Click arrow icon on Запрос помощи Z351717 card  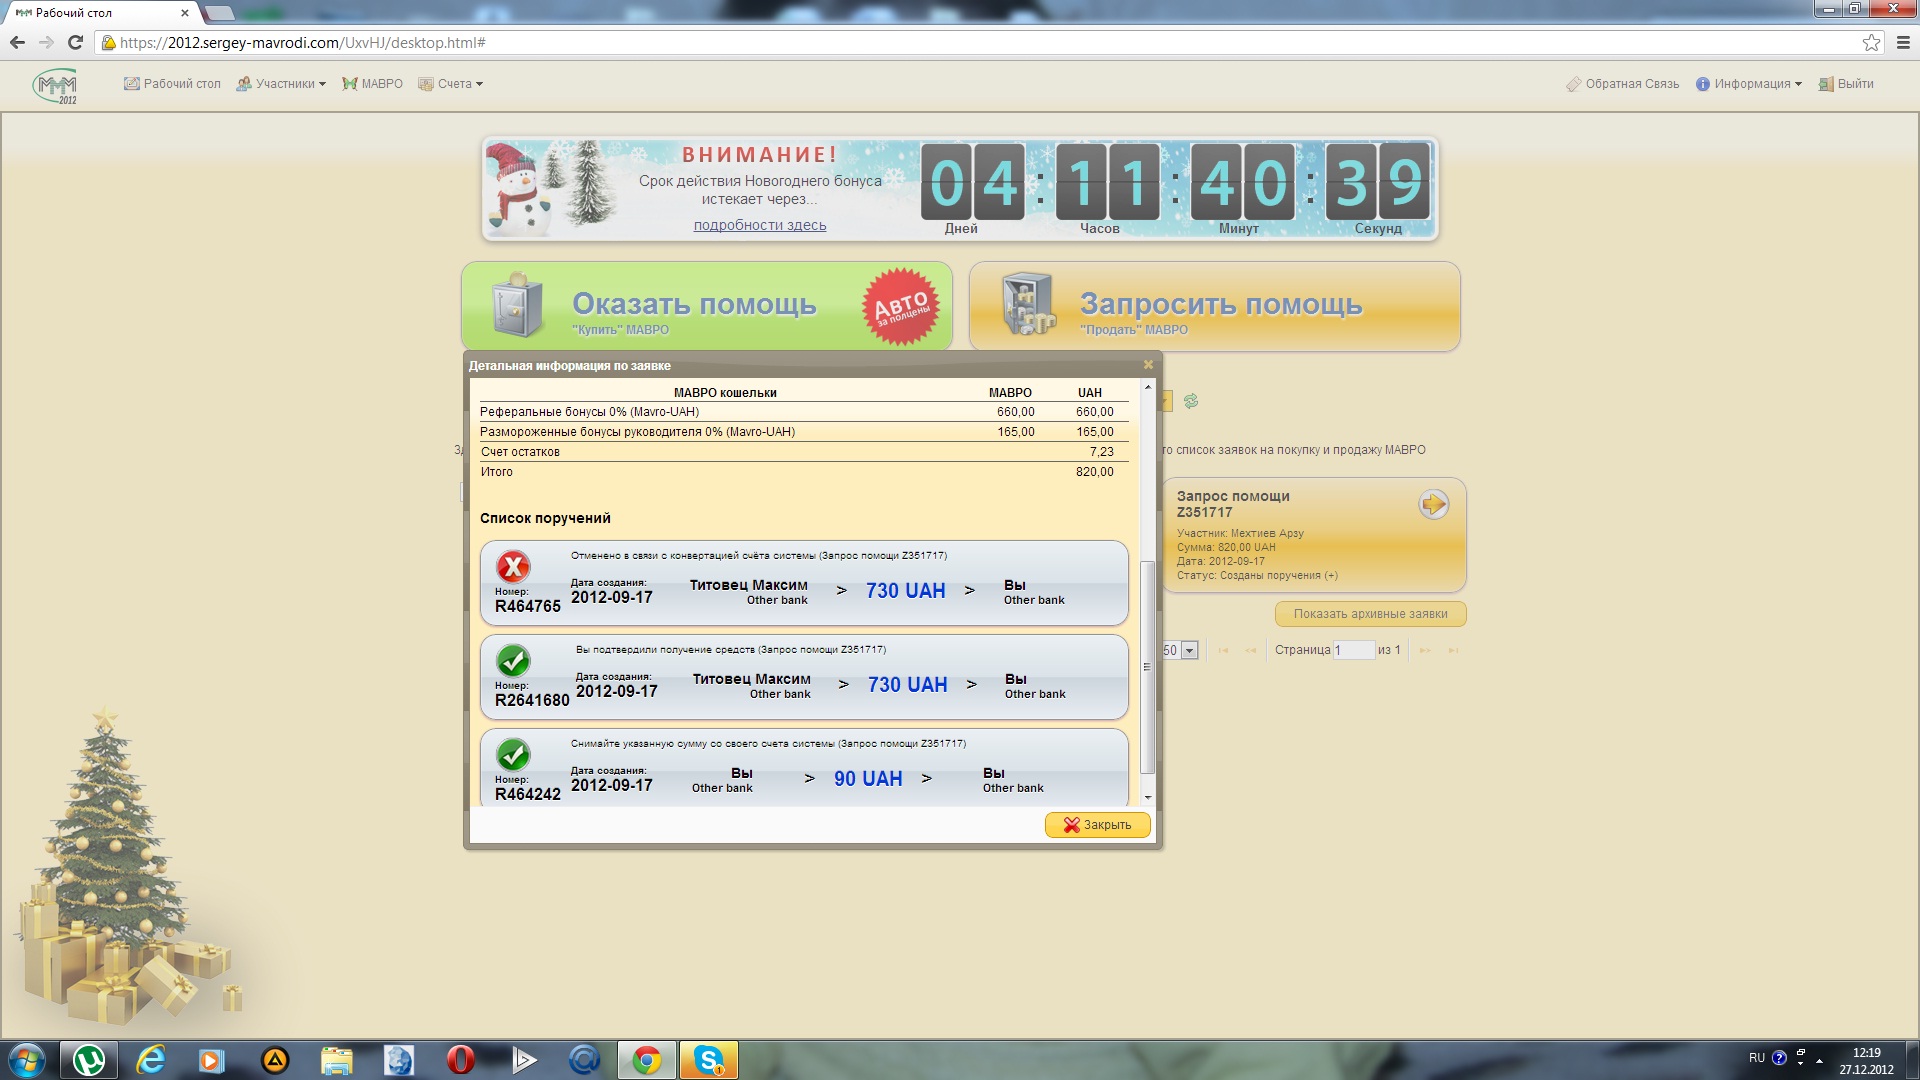click(1434, 504)
